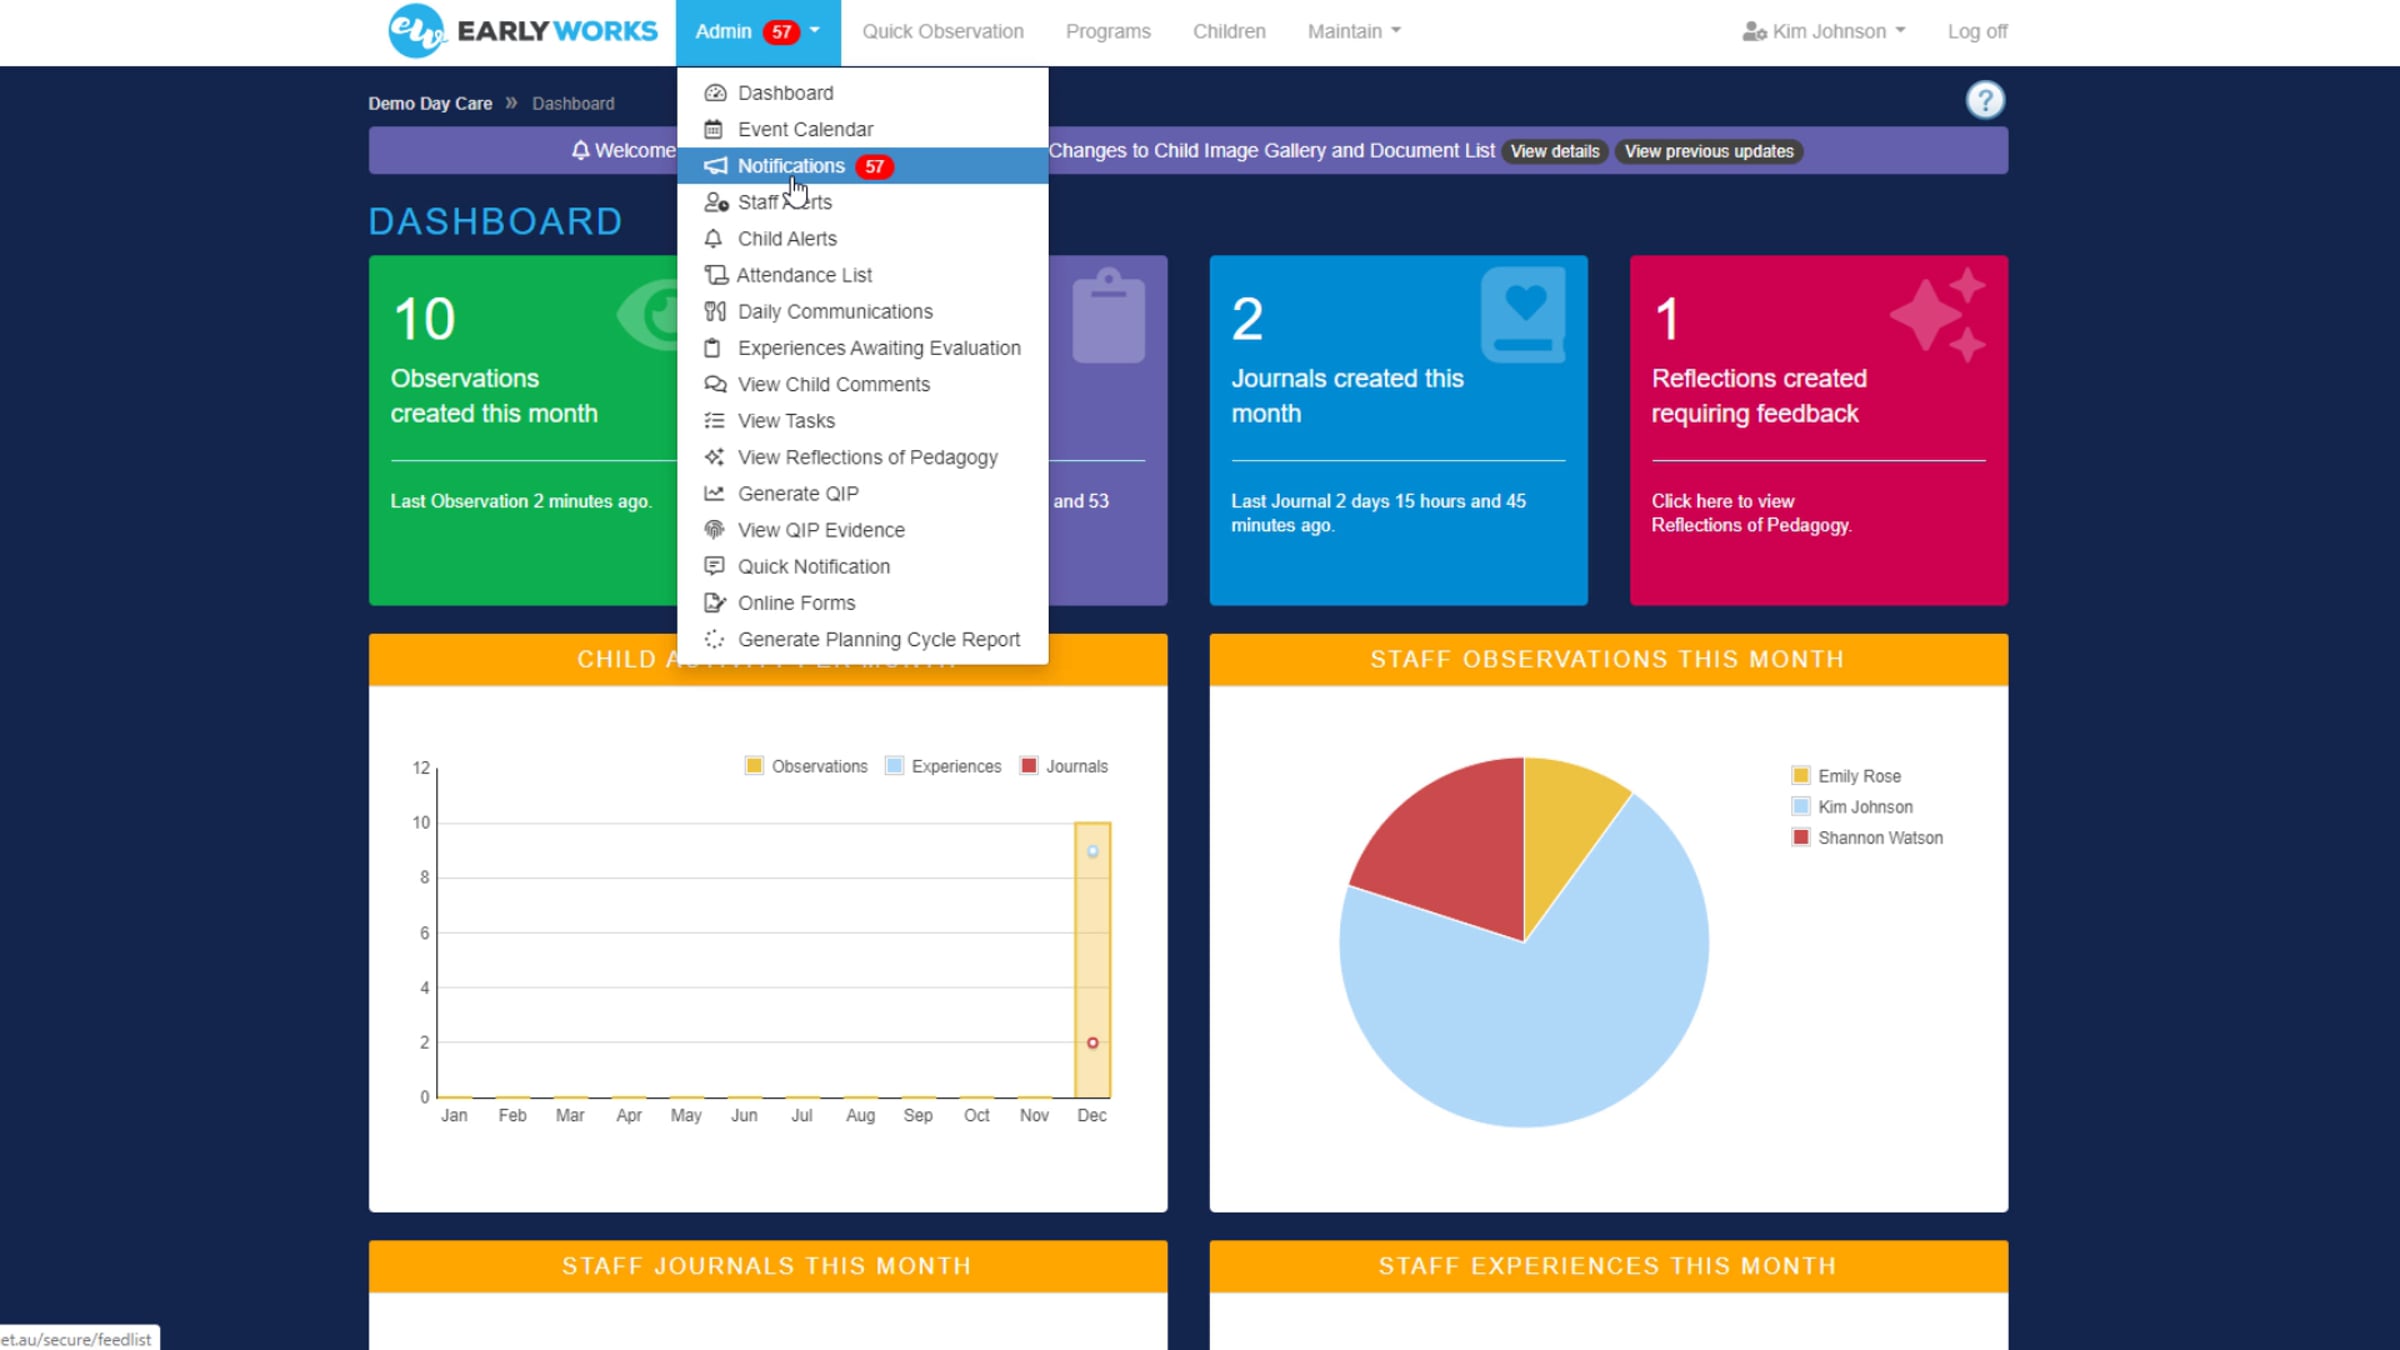Select Notifications from Admin menu
2400x1350 pixels.
(862, 166)
